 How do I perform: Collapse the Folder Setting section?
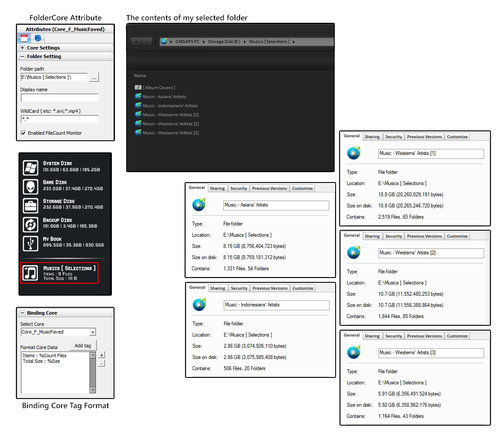tap(22, 56)
